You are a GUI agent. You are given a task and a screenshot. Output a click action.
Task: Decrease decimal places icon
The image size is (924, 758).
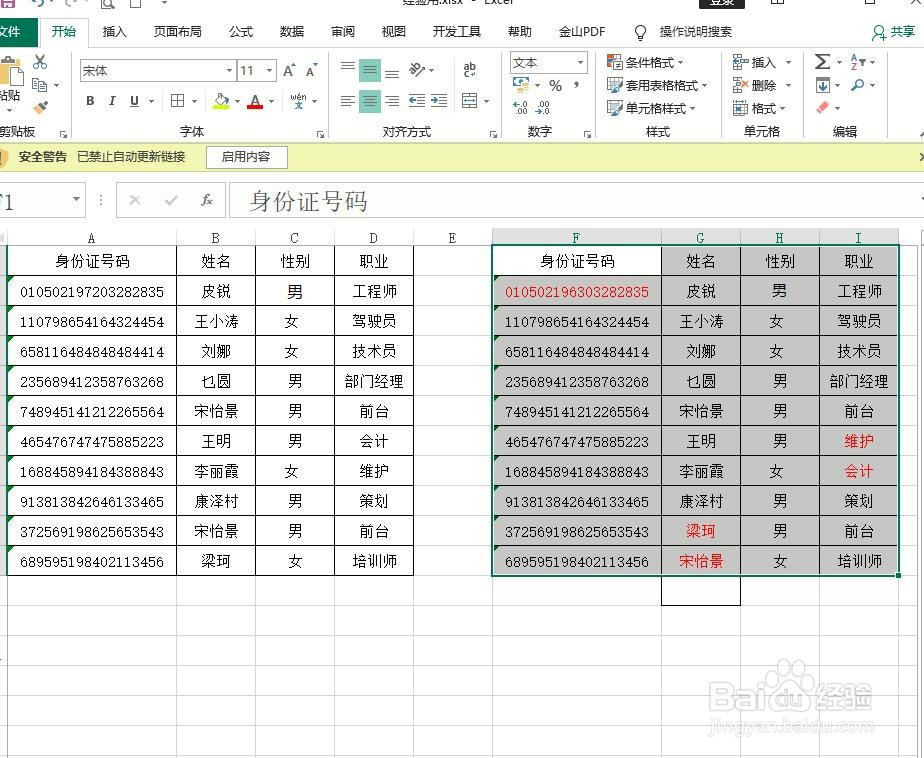pos(542,107)
